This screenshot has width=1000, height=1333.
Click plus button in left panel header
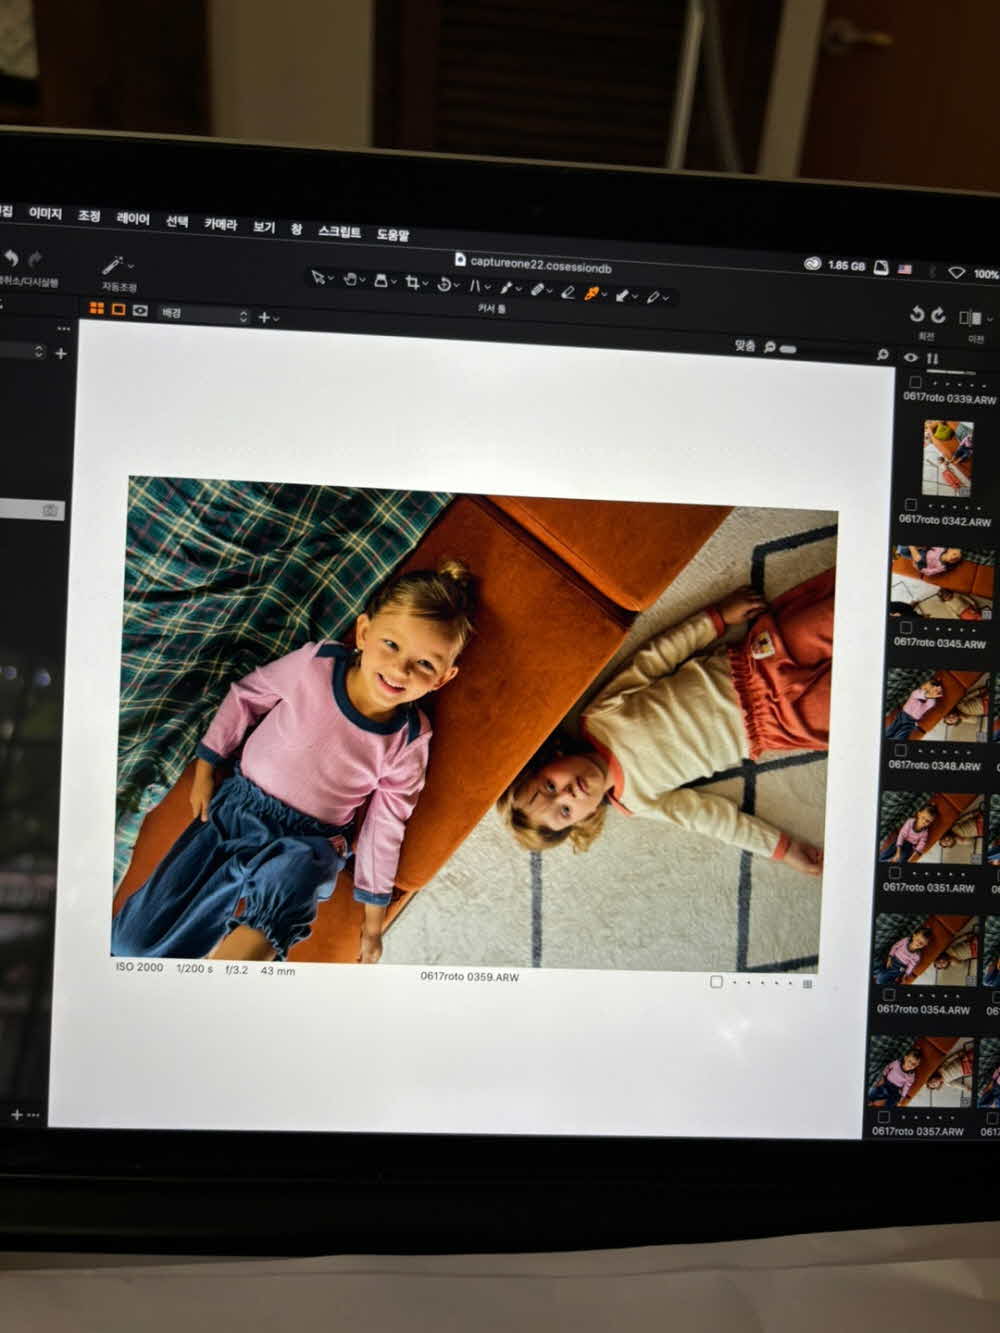[x=61, y=353]
